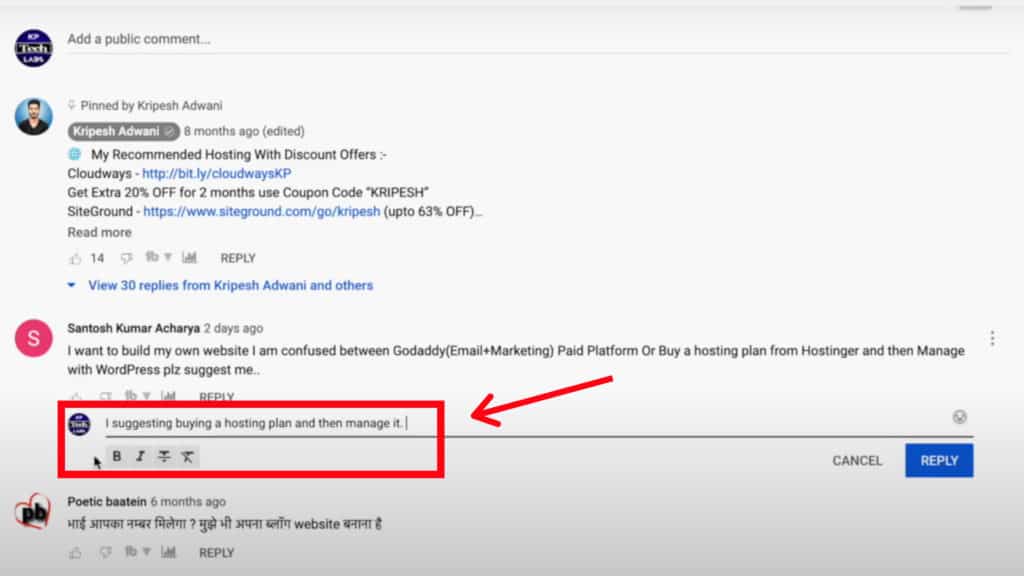Apply italic formatting in the reply box
The height and width of the screenshot is (576, 1024).
pyautogui.click(x=140, y=457)
